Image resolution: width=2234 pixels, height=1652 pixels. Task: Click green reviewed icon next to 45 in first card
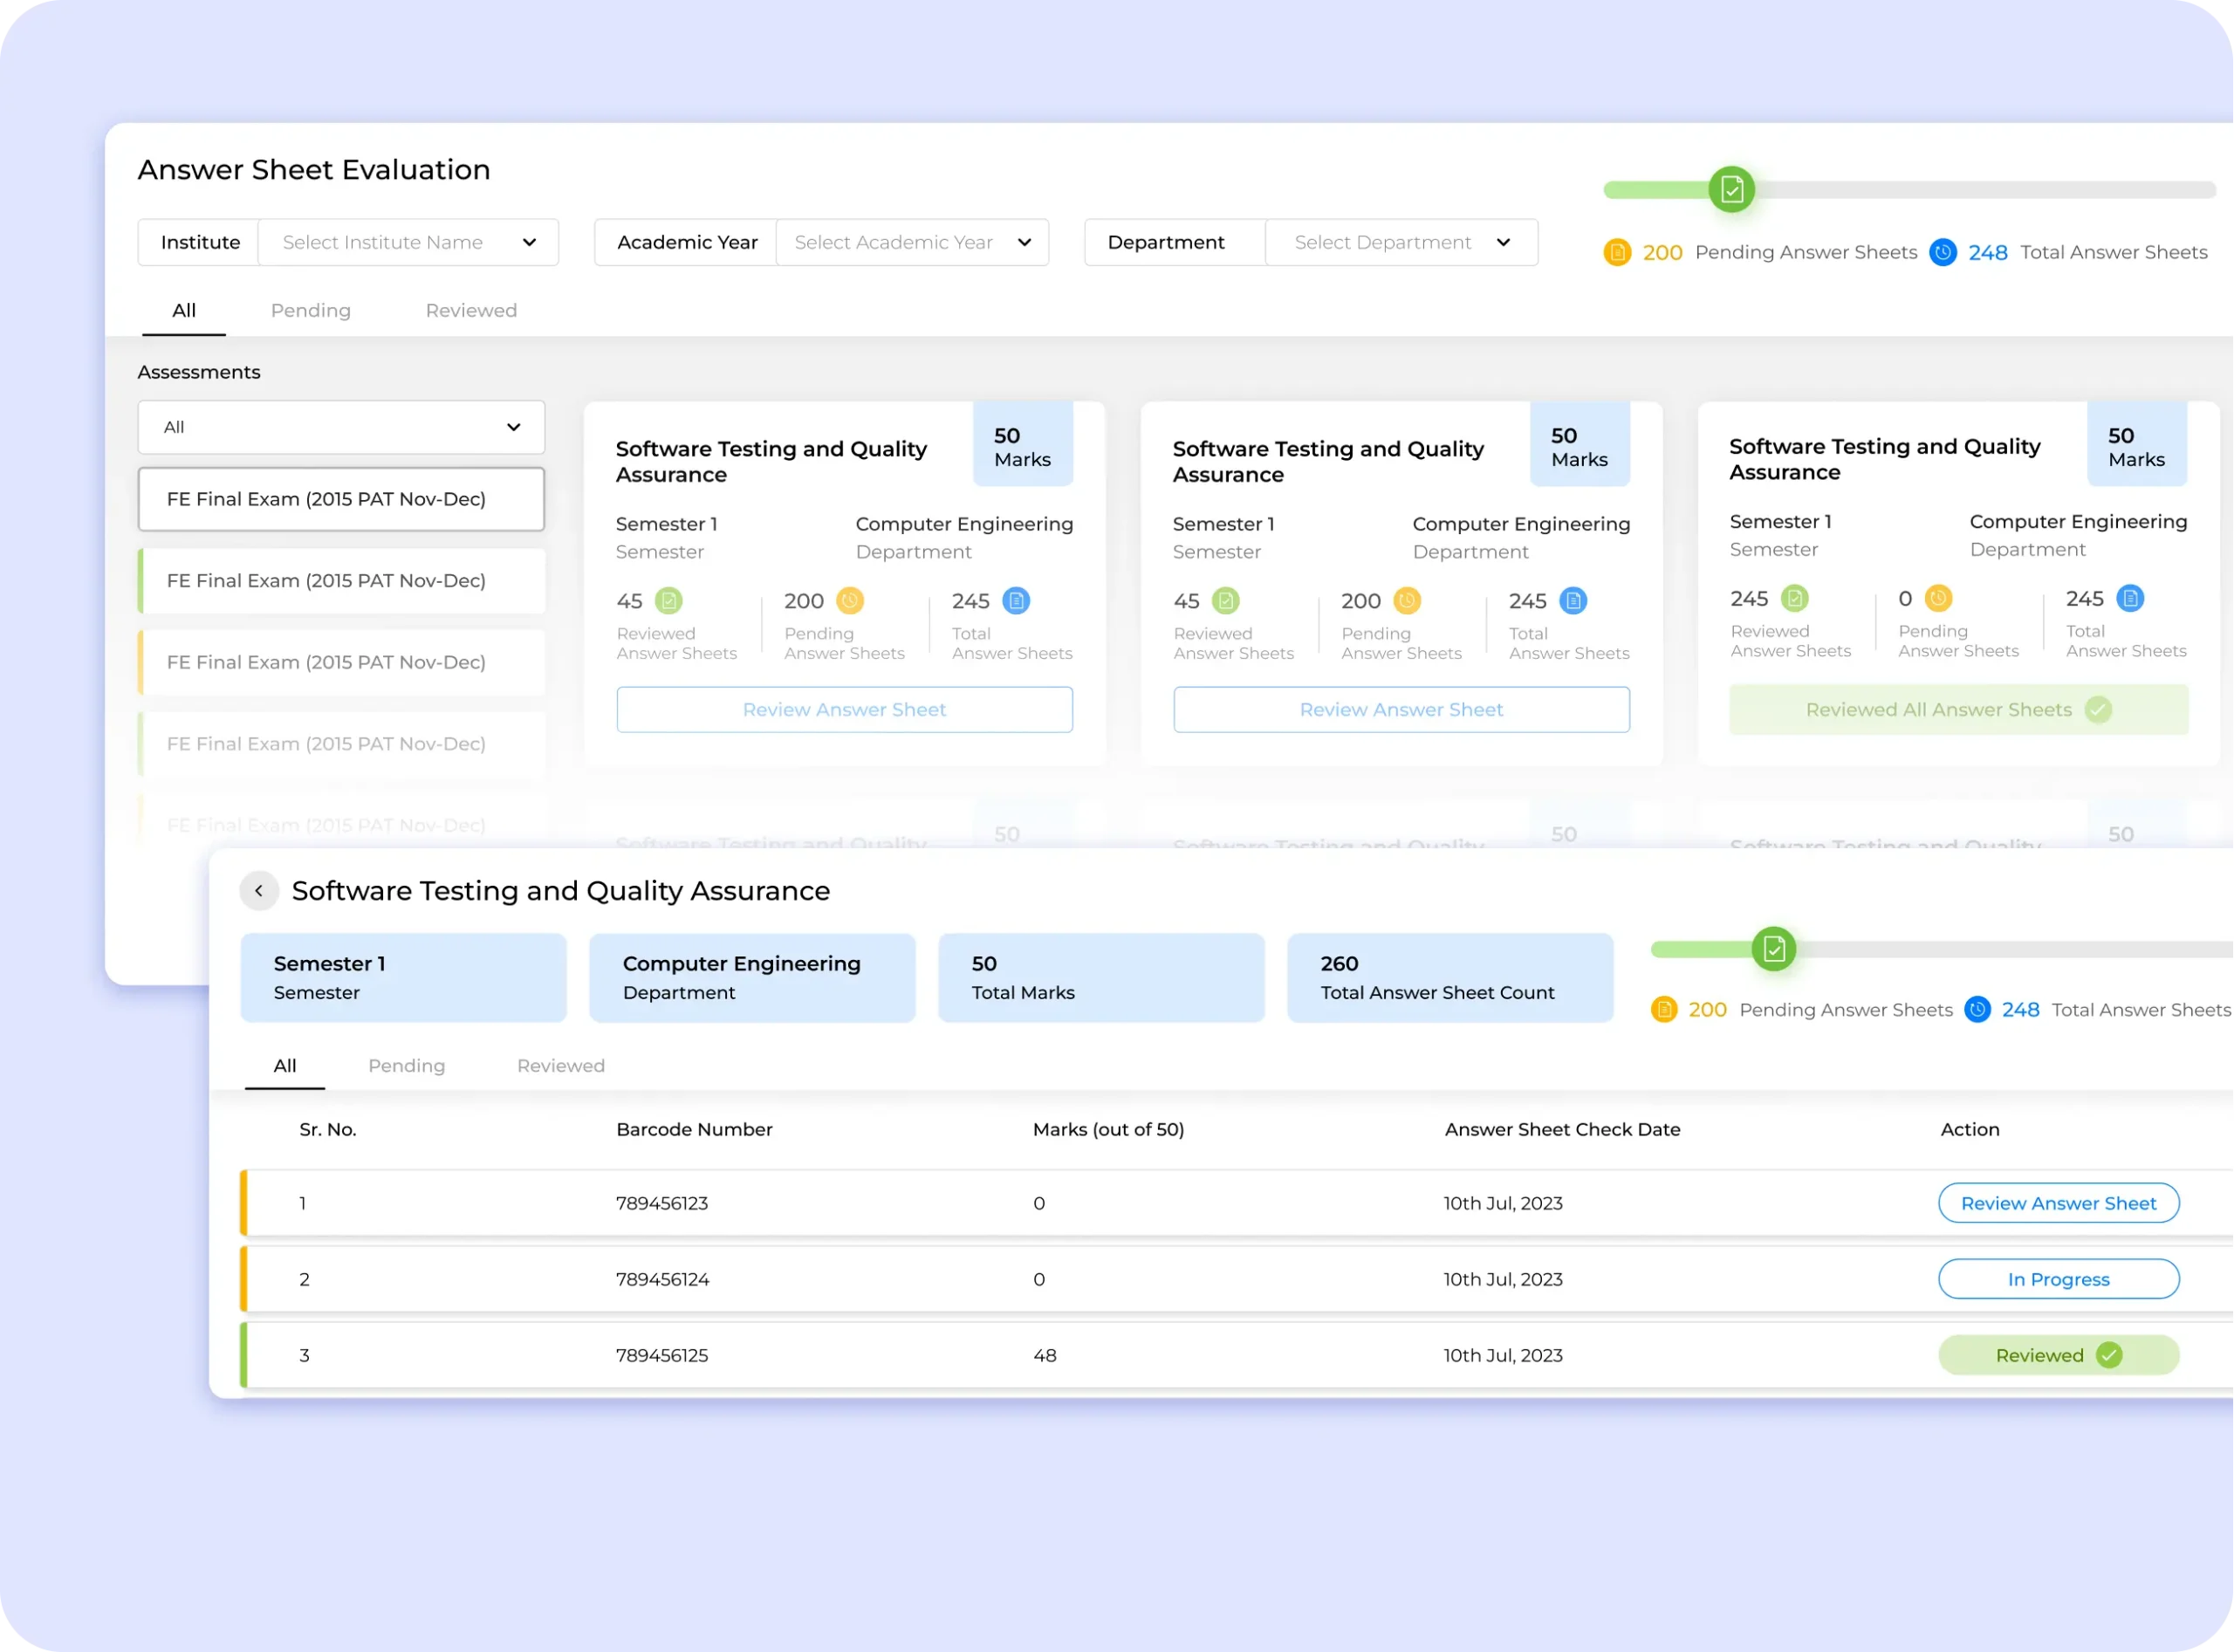tap(668, 601)
